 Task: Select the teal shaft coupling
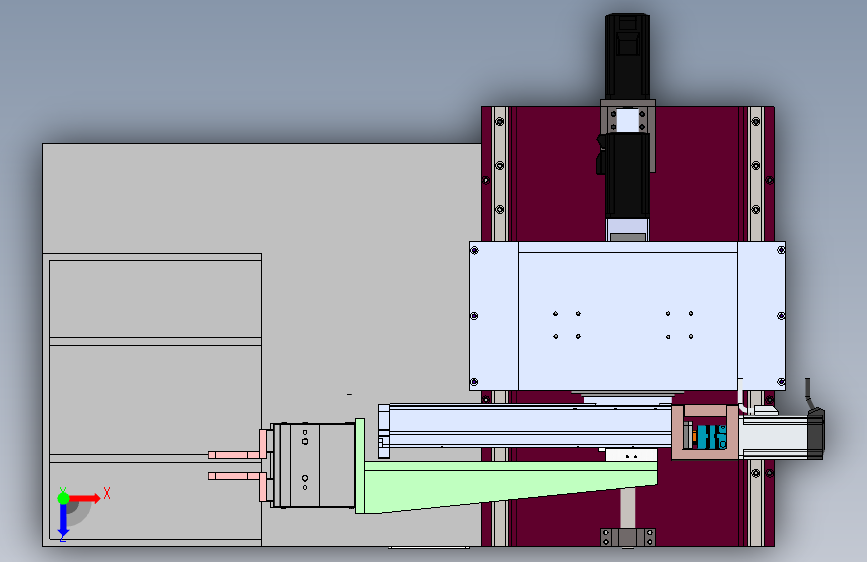click(x=711, y=436)
